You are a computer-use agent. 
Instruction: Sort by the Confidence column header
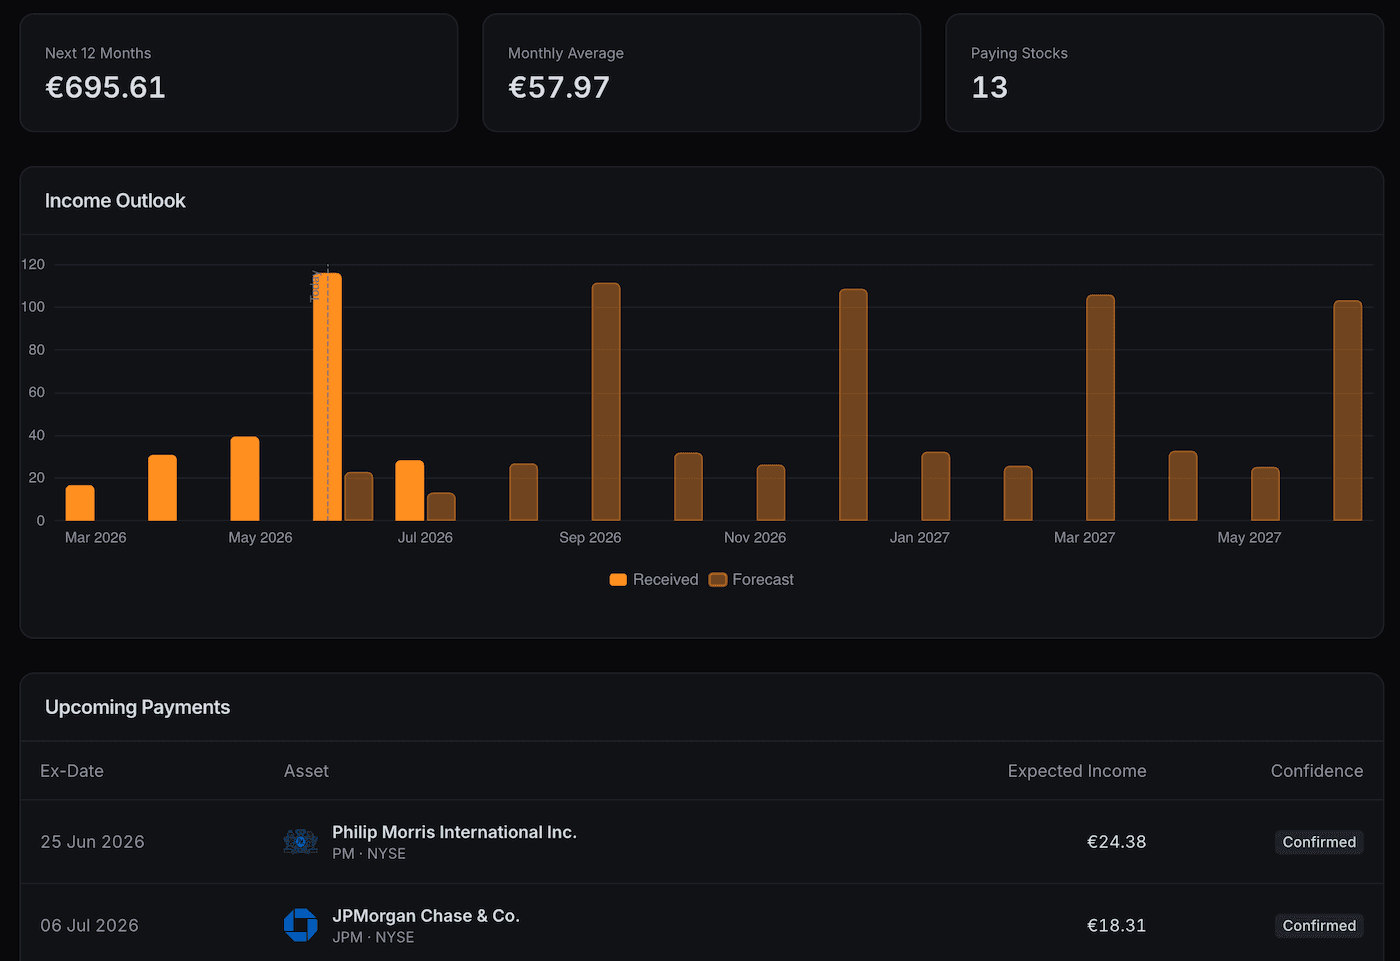click(1317, 771)
